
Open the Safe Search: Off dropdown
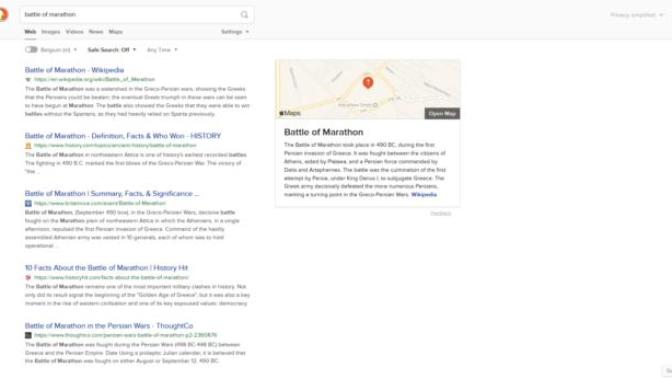tap(111, 50)
